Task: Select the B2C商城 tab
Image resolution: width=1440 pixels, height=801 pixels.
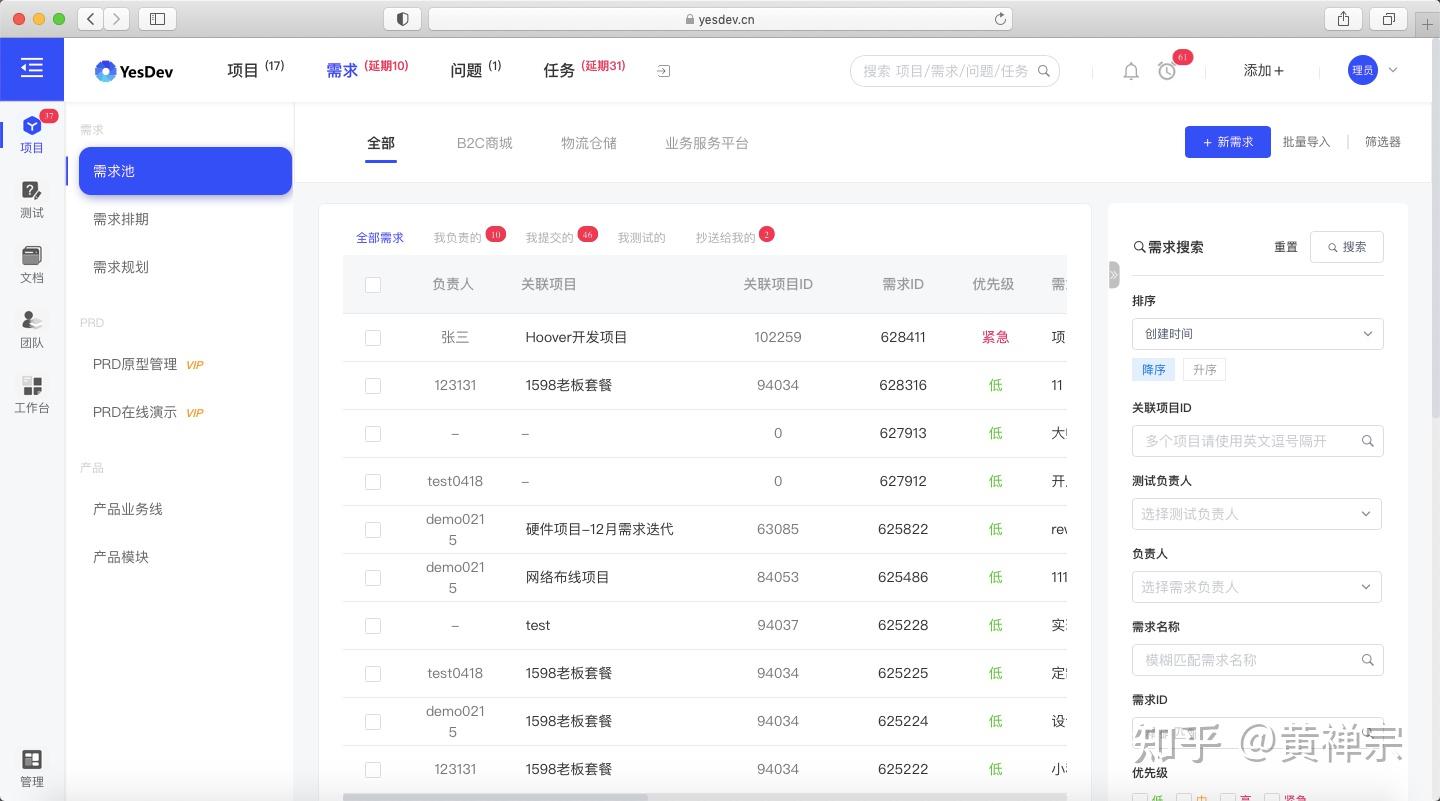Action: (x=484, y=143)
